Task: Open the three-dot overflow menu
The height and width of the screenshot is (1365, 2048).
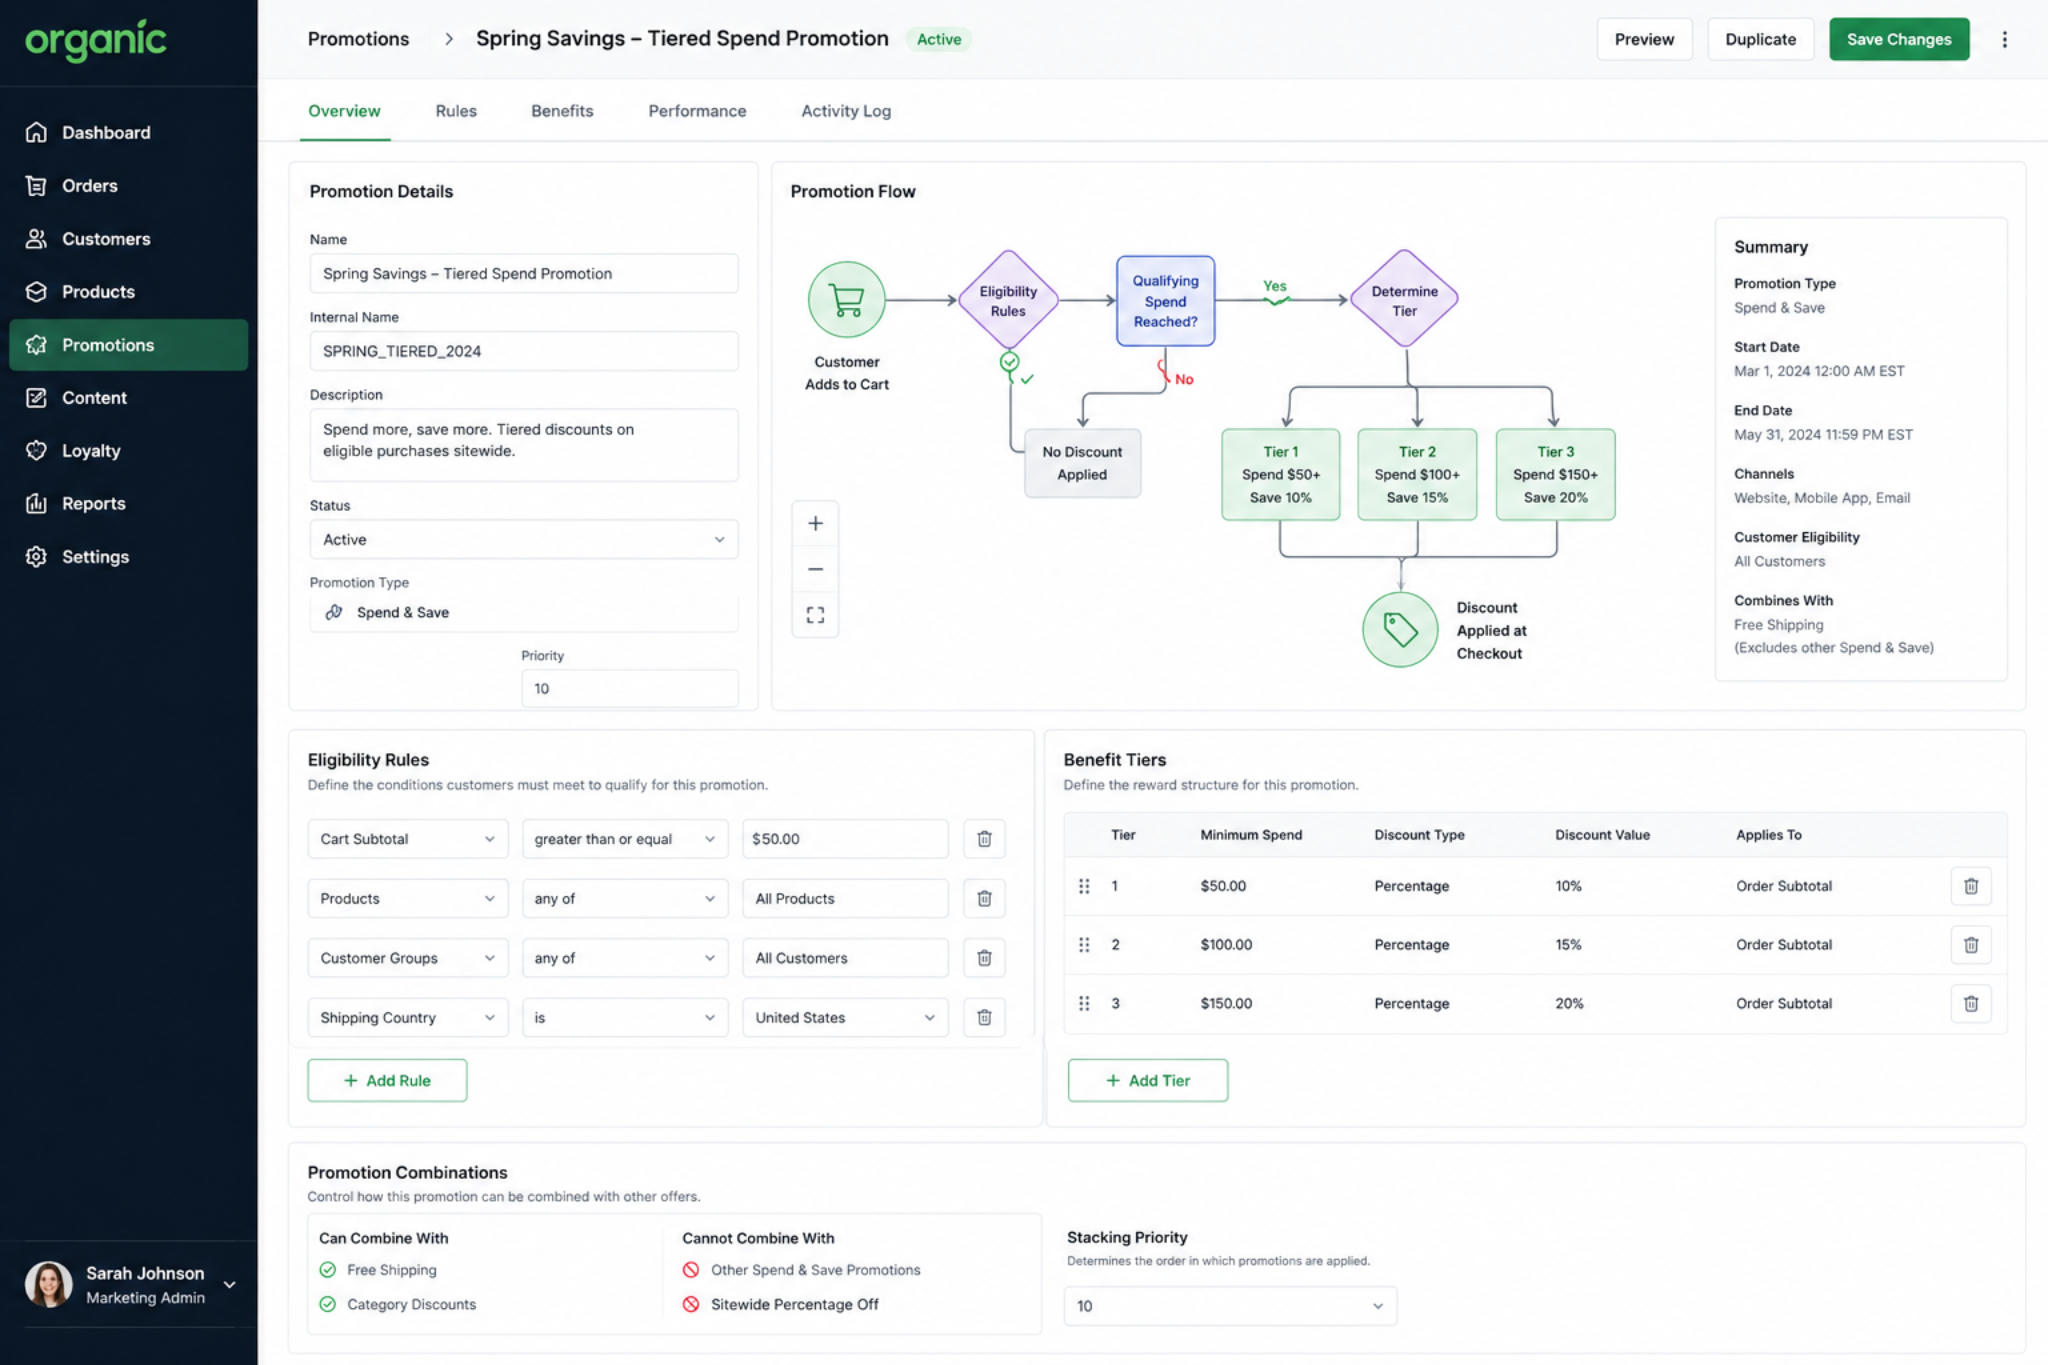Action: click(x=2005, y=38)
